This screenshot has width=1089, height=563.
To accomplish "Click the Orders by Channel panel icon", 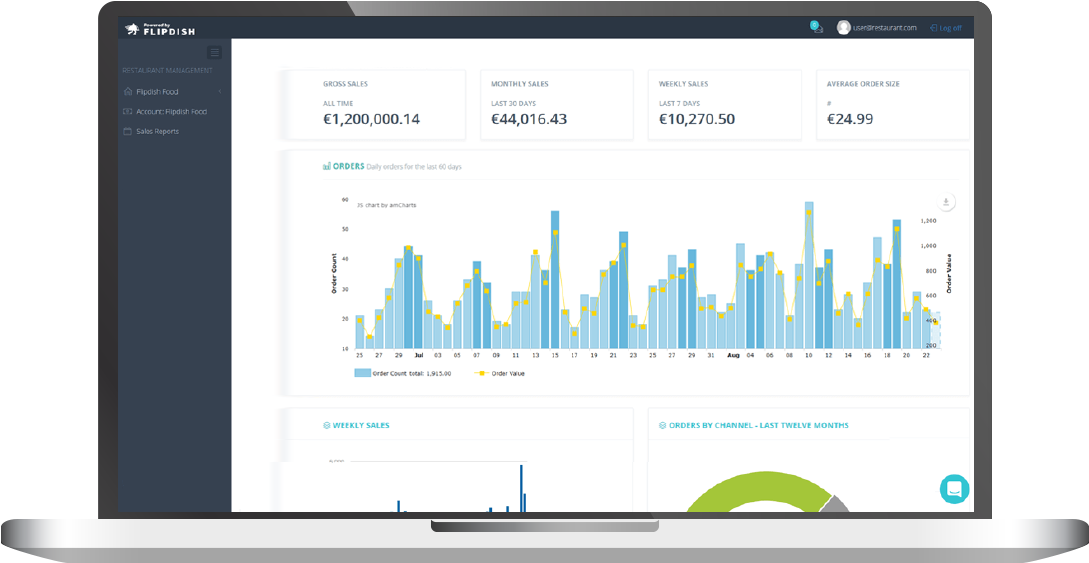I will tap(663, 425).
